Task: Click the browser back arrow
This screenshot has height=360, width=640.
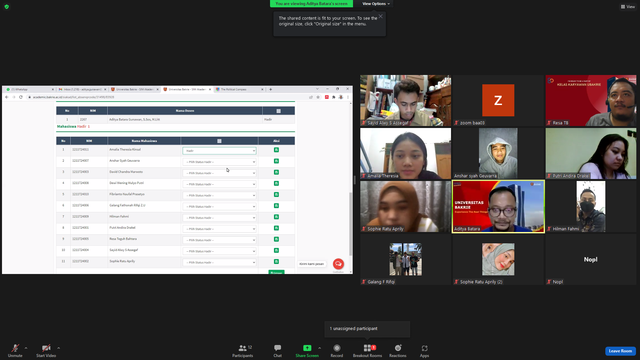Action: [x=7, y=97]
